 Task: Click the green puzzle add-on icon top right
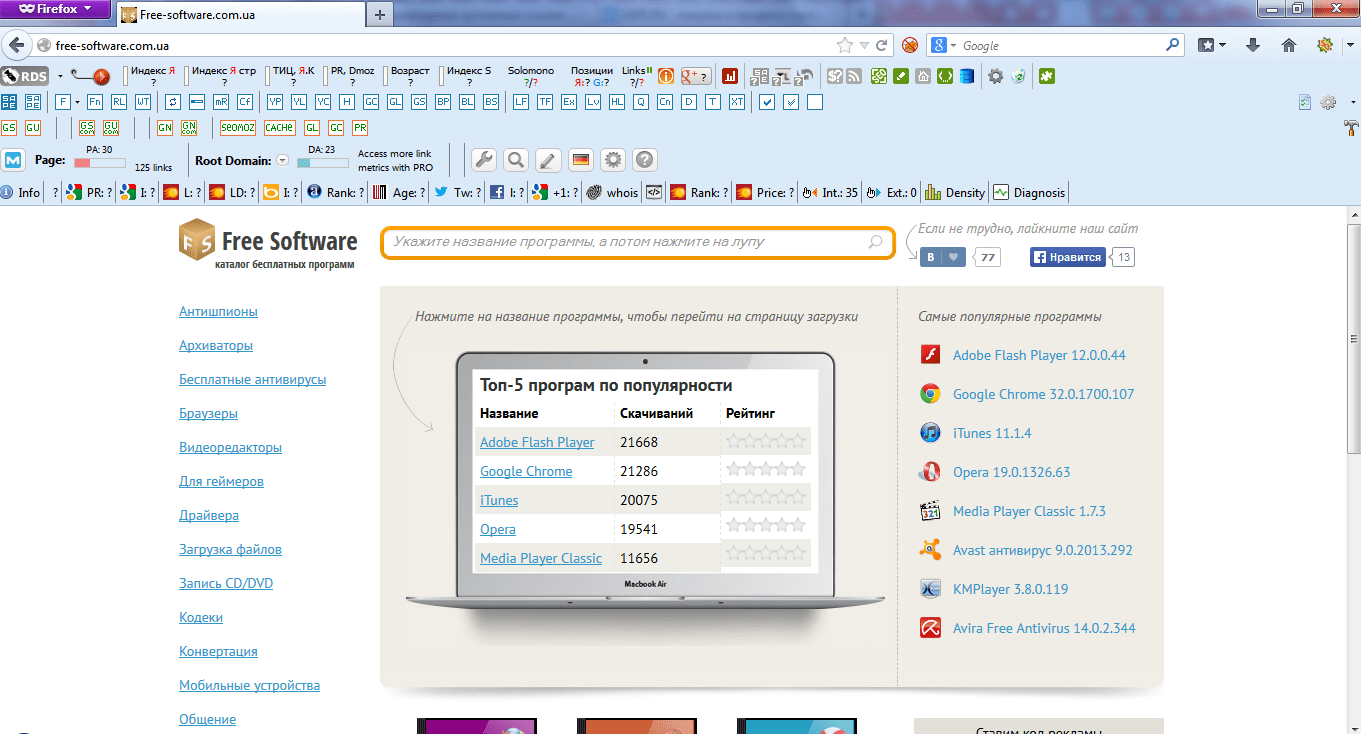1046,75
